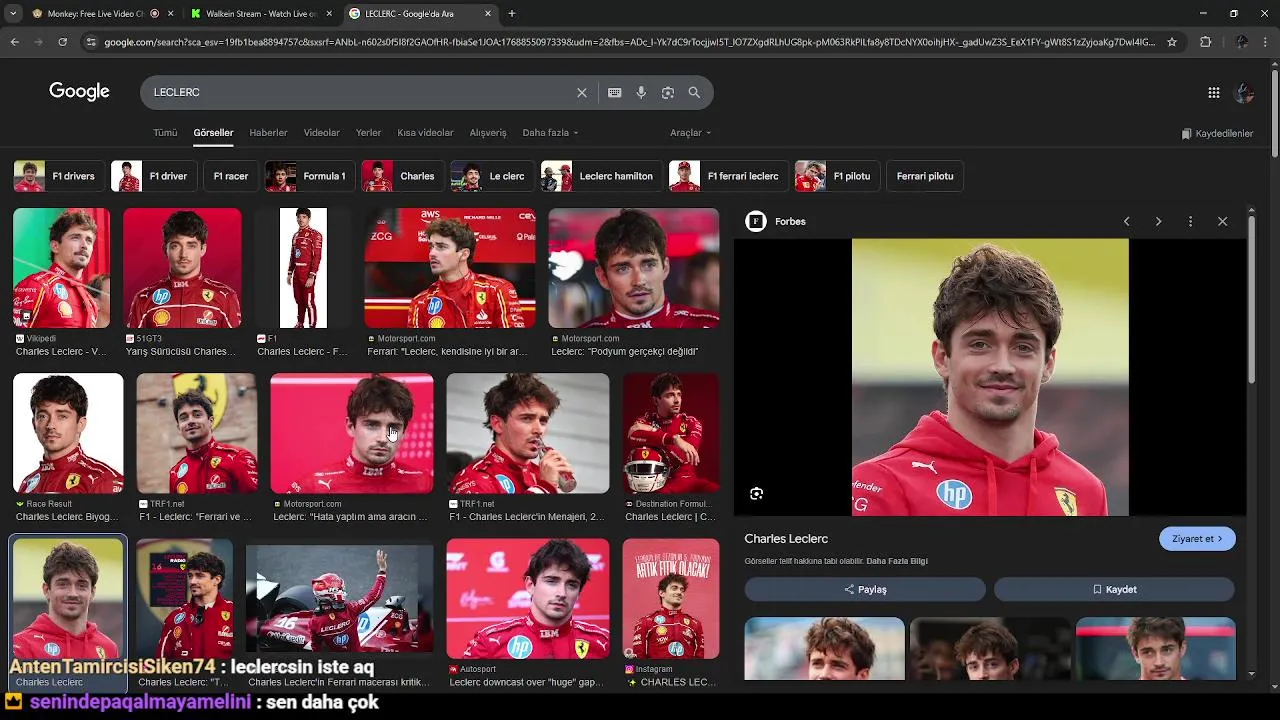Viewport: 1280px width, 720px height.
Task: Start voice search with microphone icon
Action: [641, 92]
